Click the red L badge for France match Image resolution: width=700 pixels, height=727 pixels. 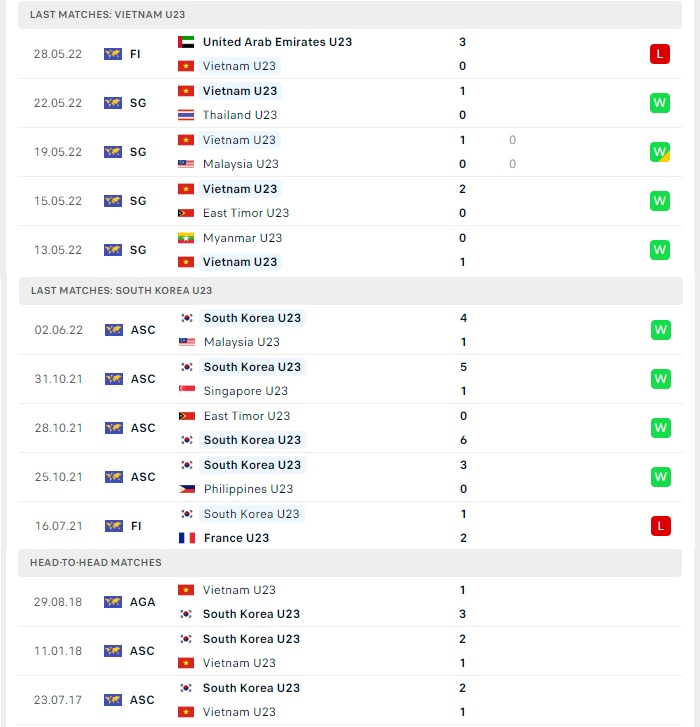tap(661, 526)
